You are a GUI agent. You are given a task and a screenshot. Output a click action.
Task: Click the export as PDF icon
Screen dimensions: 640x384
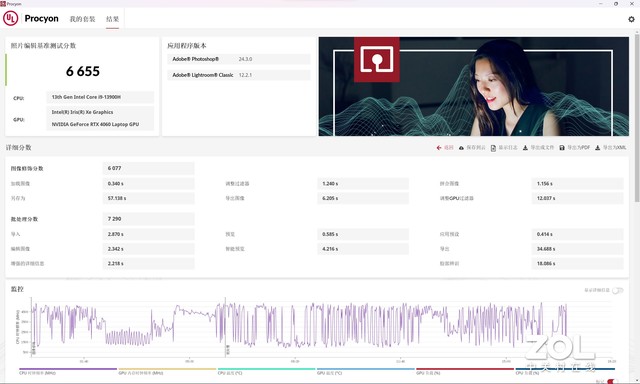[562, 148]
